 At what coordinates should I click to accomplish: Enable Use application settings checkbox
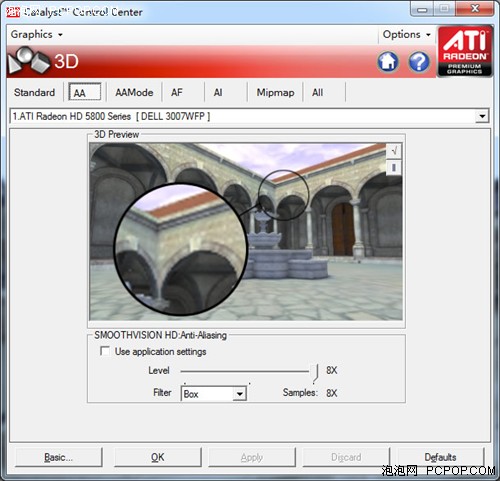pos(105,351)
